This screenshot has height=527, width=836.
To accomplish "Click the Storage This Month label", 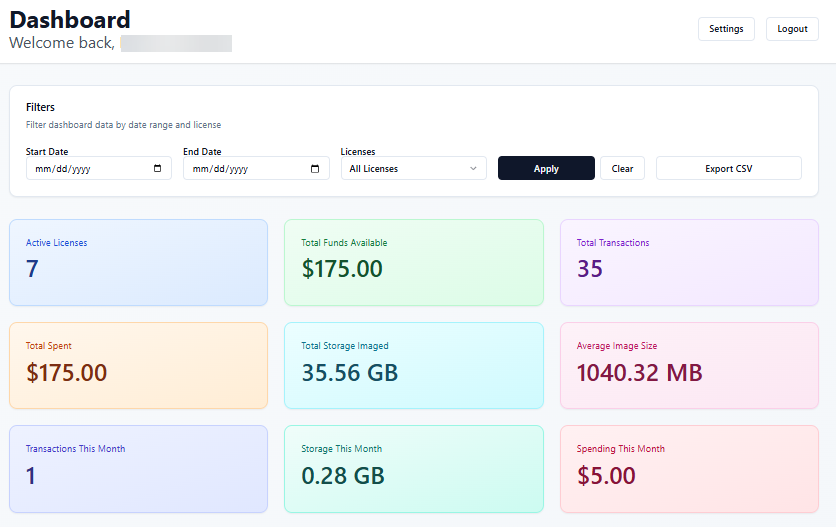I will click(x=341, y=449).
